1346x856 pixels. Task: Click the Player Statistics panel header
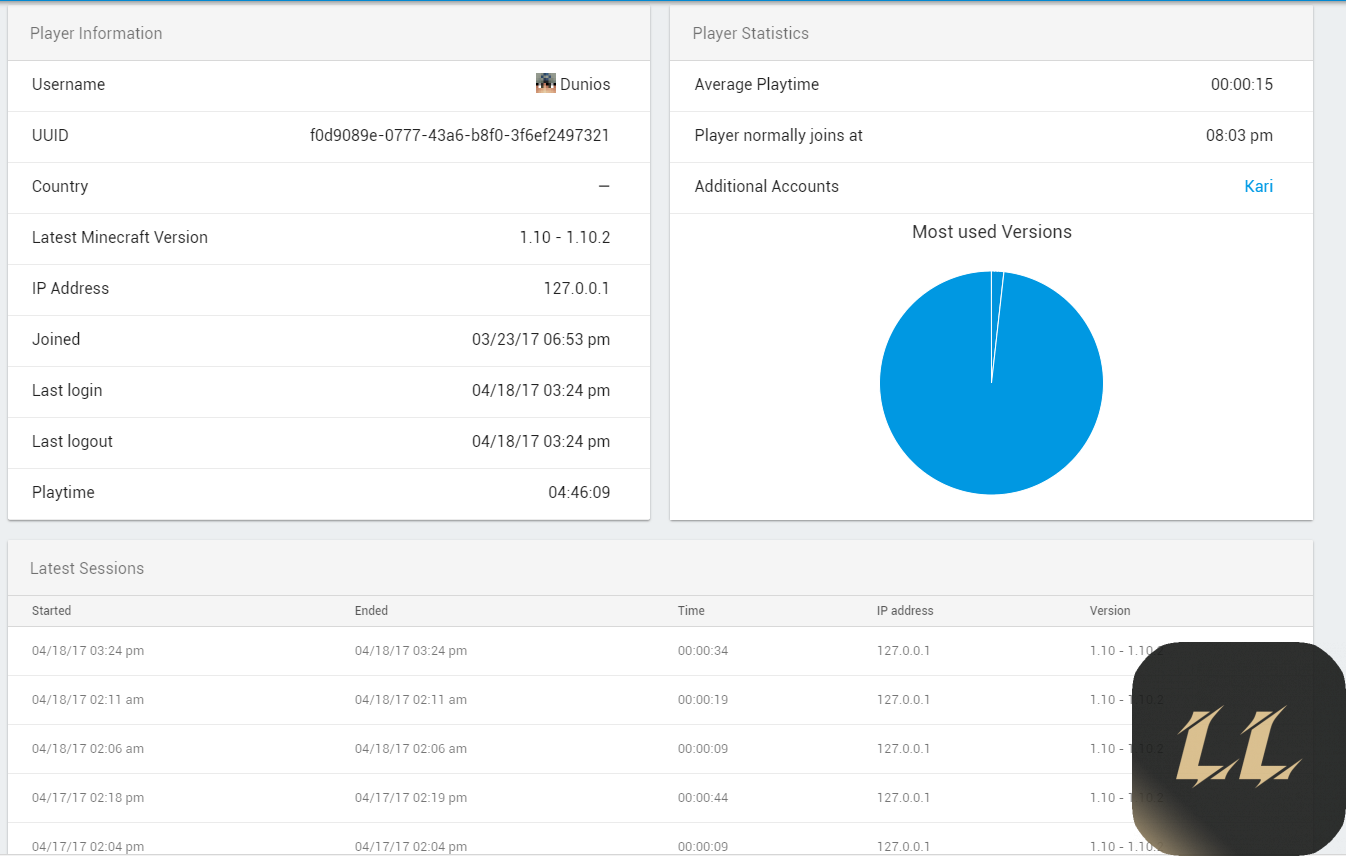751,33
